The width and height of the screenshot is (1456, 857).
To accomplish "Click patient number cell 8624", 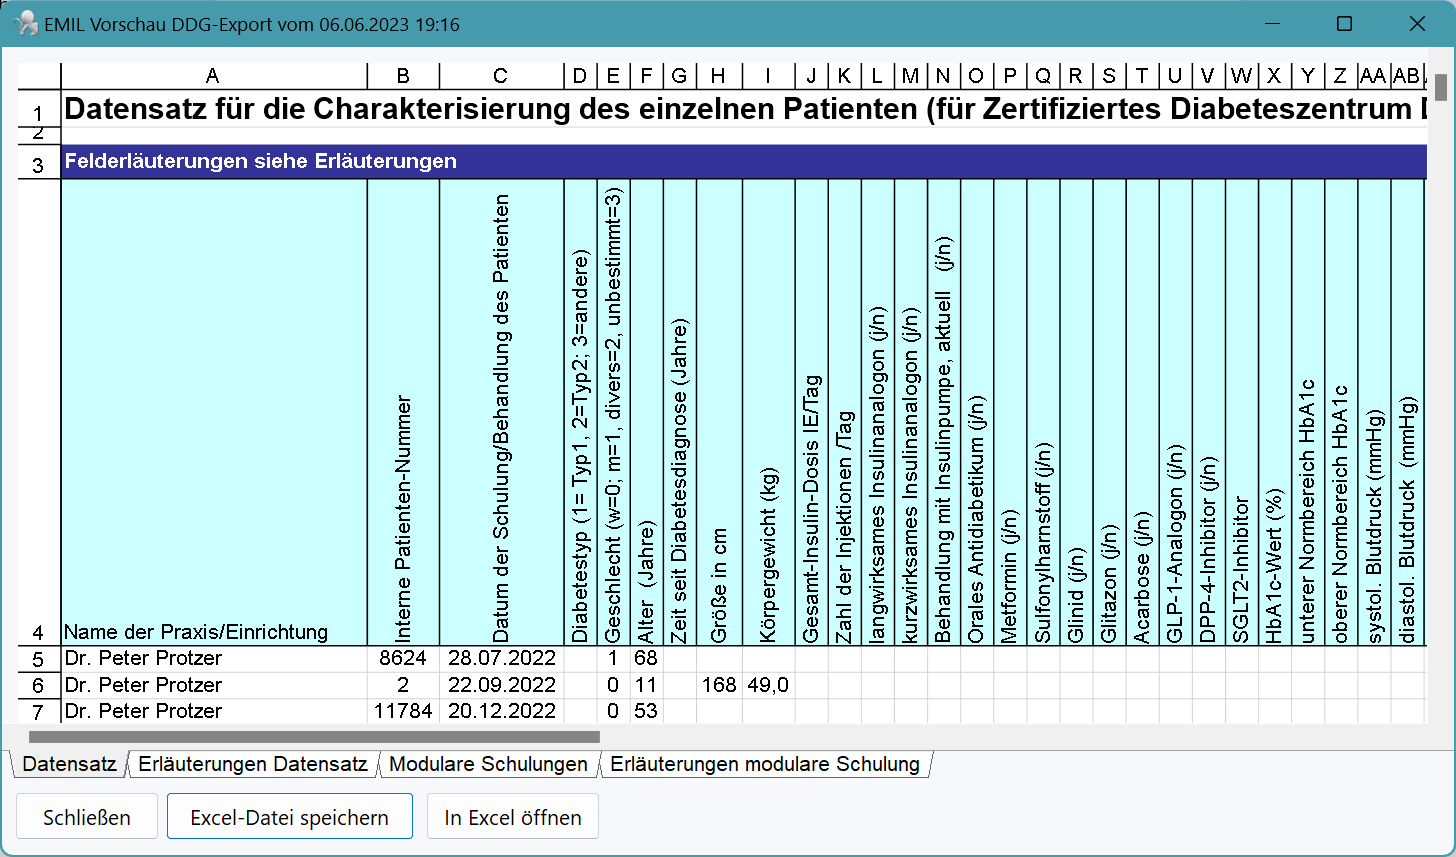I will click(403, 659).
